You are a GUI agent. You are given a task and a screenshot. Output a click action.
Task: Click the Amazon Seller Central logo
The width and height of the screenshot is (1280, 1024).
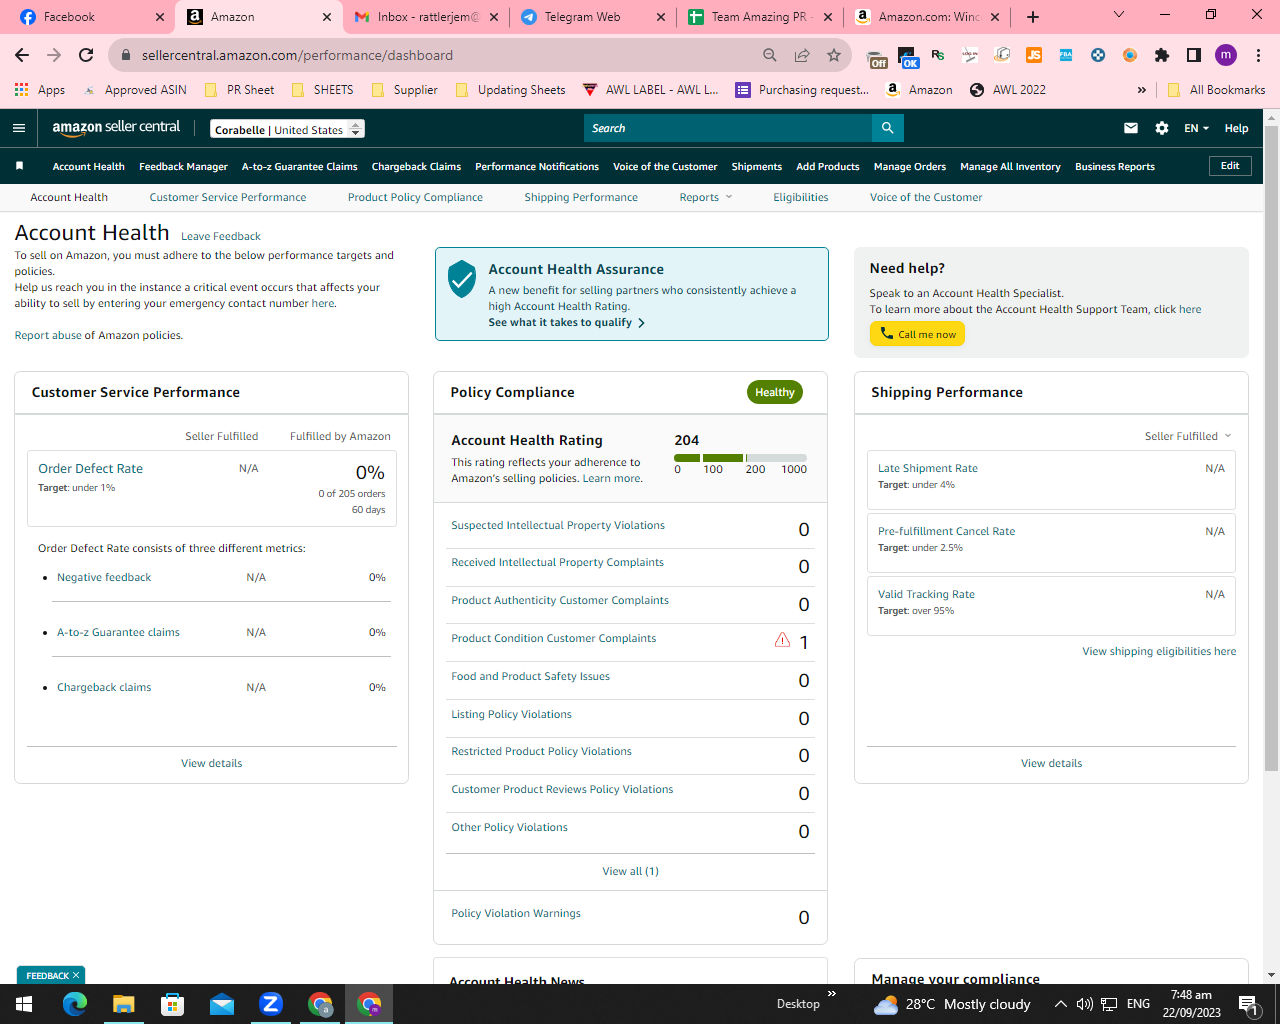click(x=116, y=128)
